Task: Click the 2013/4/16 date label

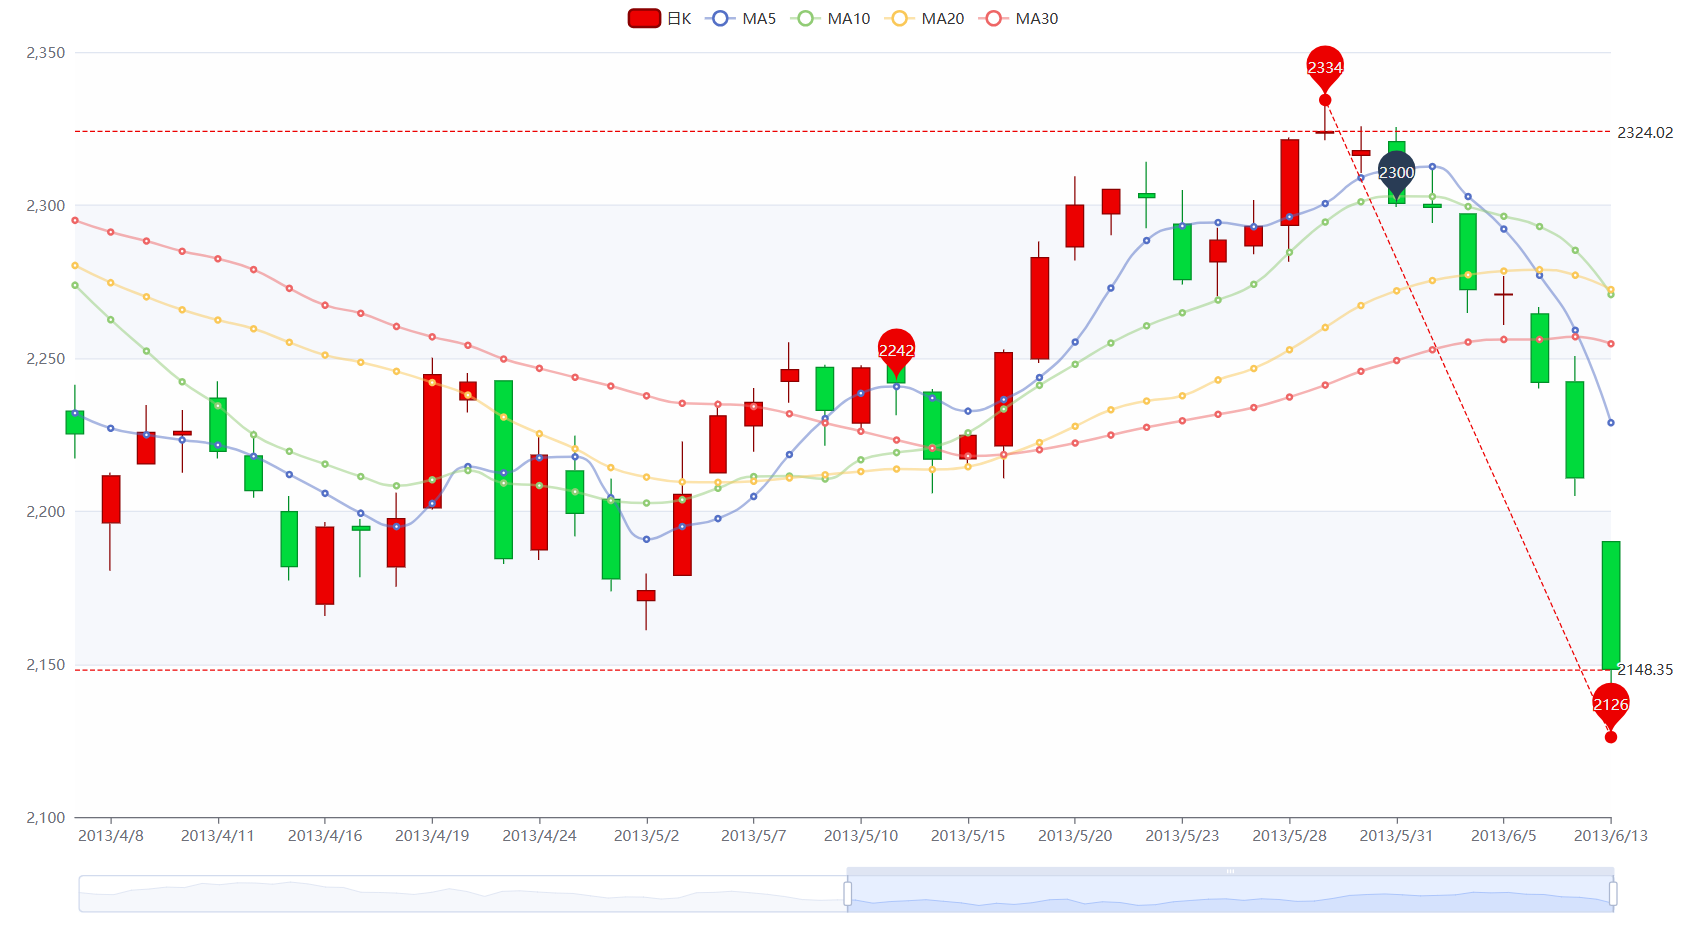Action: (x=325, y=836)
